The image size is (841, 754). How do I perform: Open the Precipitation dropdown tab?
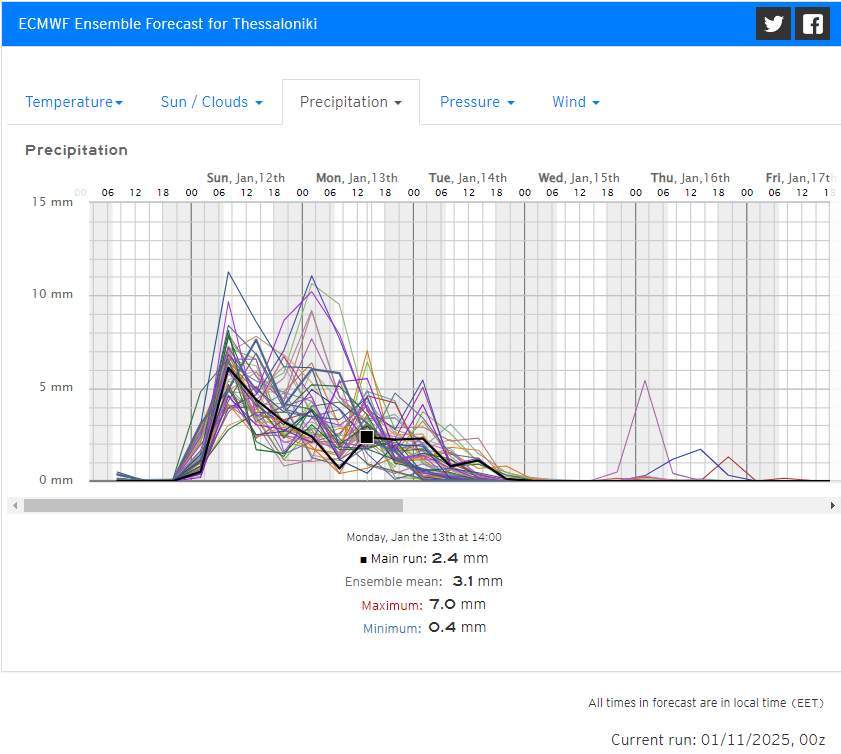coord(351,102)
